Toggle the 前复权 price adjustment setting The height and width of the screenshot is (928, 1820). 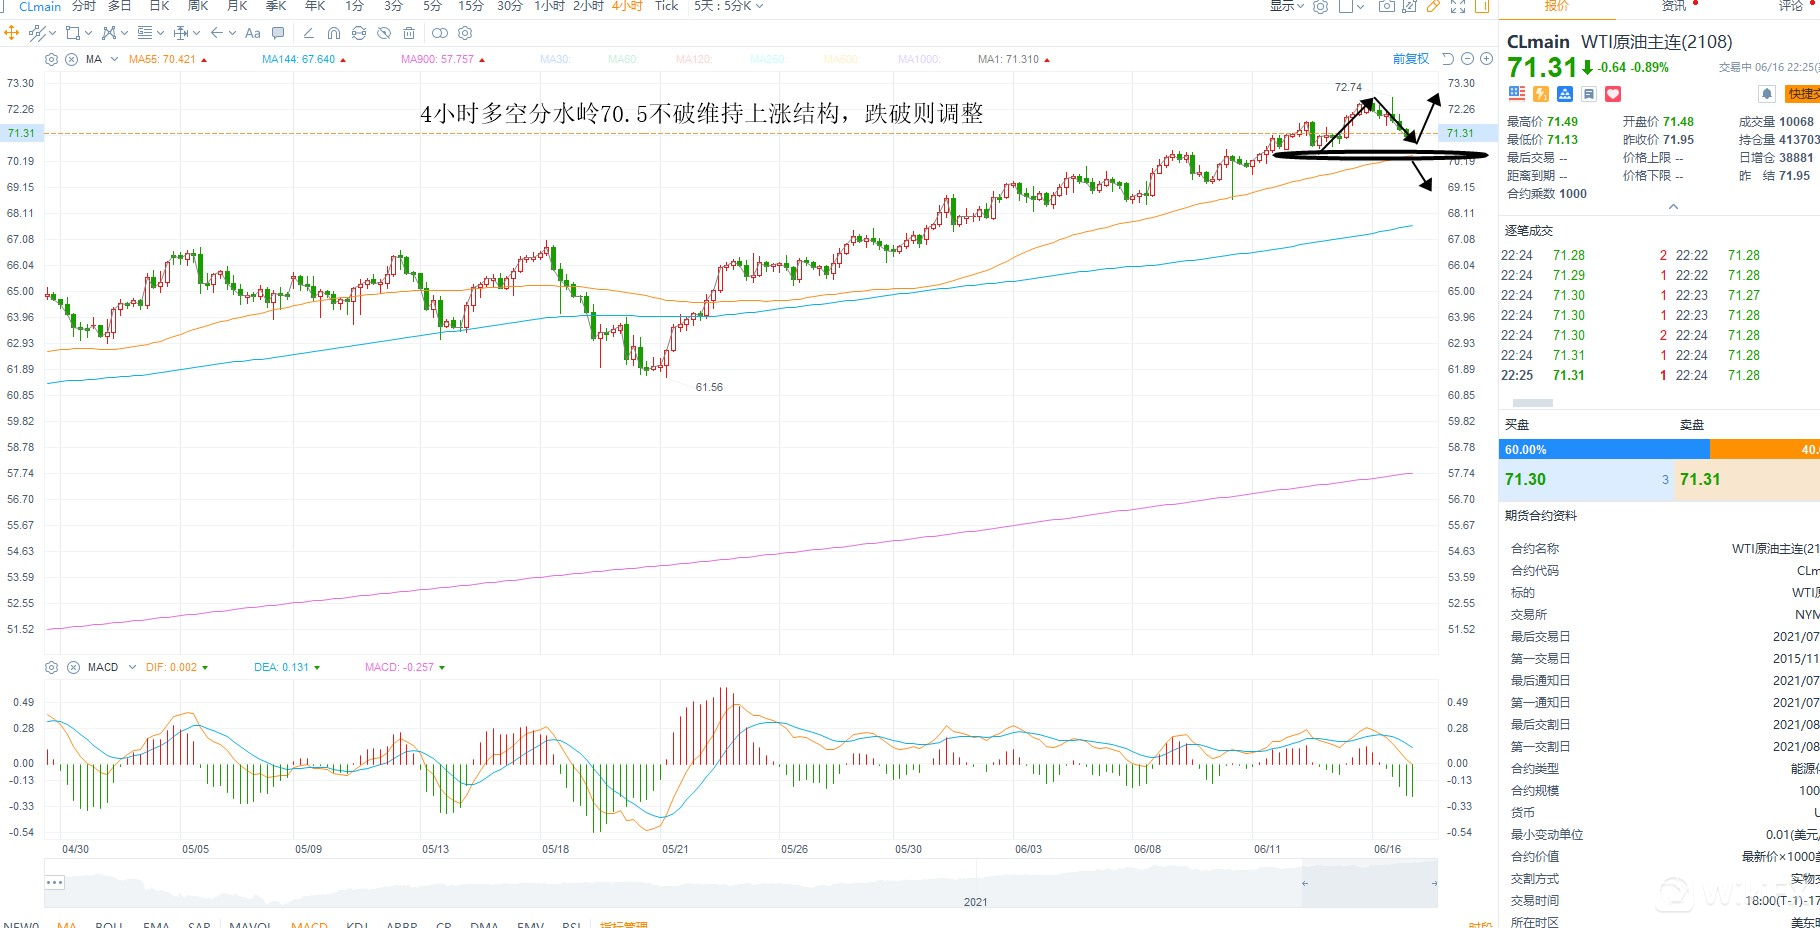(1410, 59)
